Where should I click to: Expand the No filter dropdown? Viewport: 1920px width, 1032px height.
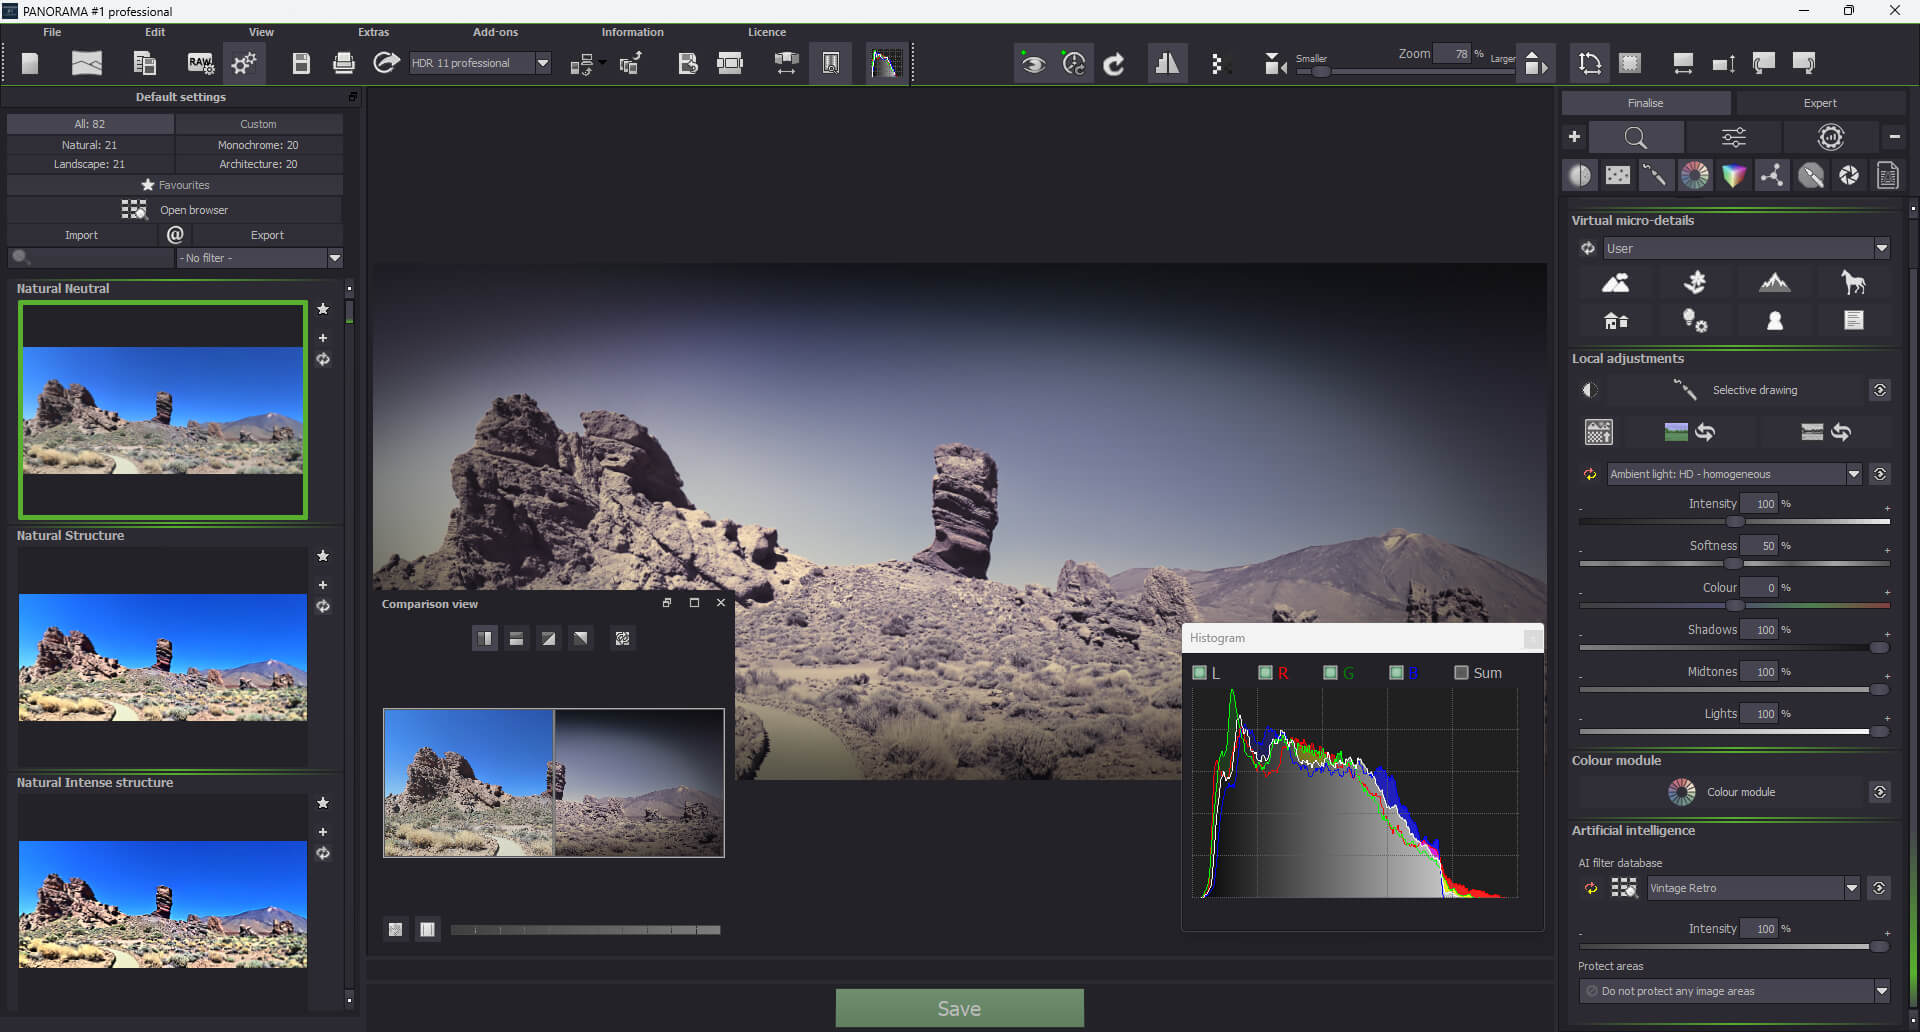pos(335,257)
